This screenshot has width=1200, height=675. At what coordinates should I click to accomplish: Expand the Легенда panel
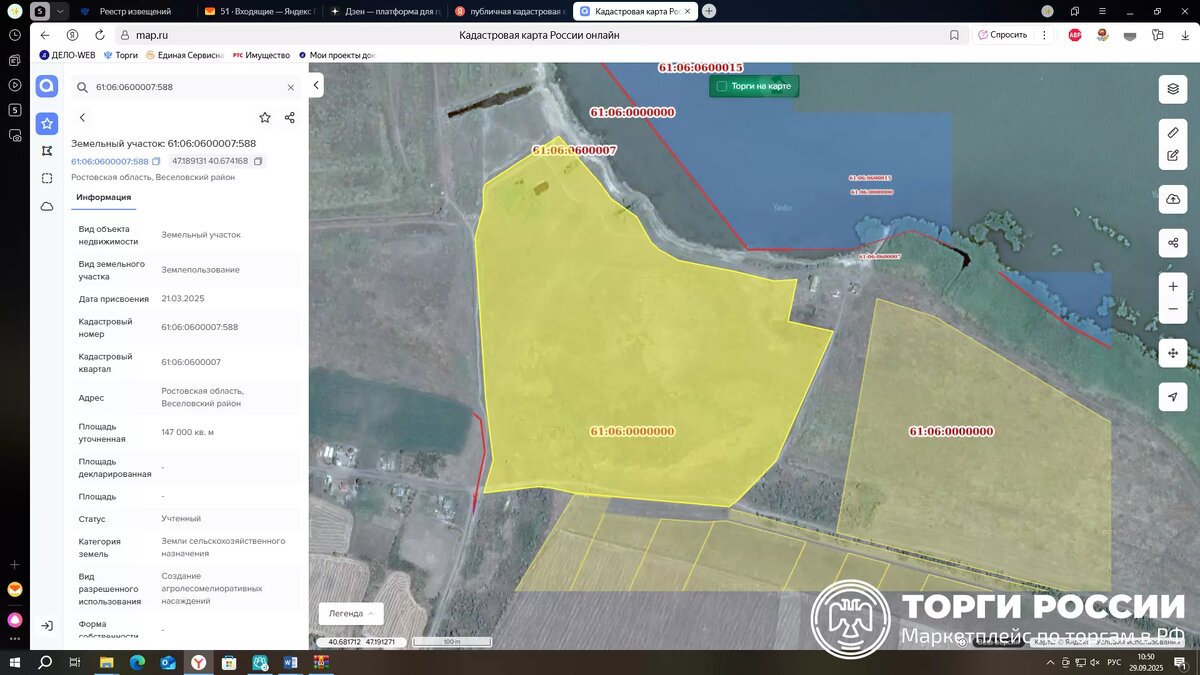tap(351, 614)
